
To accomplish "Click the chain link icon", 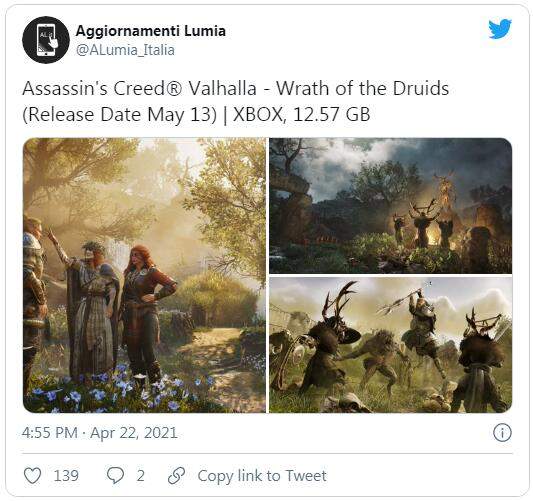I will [x=176, y=476].
